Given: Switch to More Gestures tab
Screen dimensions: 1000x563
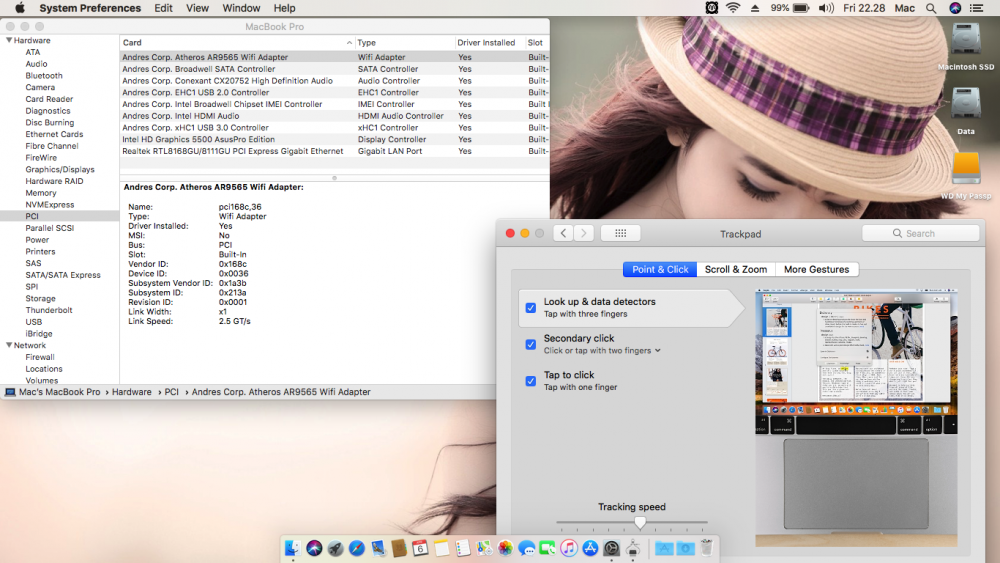Looking at the screenshot, I should point(816,270).
